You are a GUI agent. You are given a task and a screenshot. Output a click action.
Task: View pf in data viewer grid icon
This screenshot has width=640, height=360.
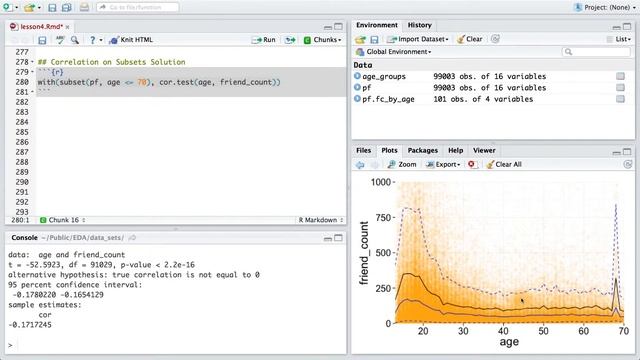pyautogui.click(x=620, y=88)
